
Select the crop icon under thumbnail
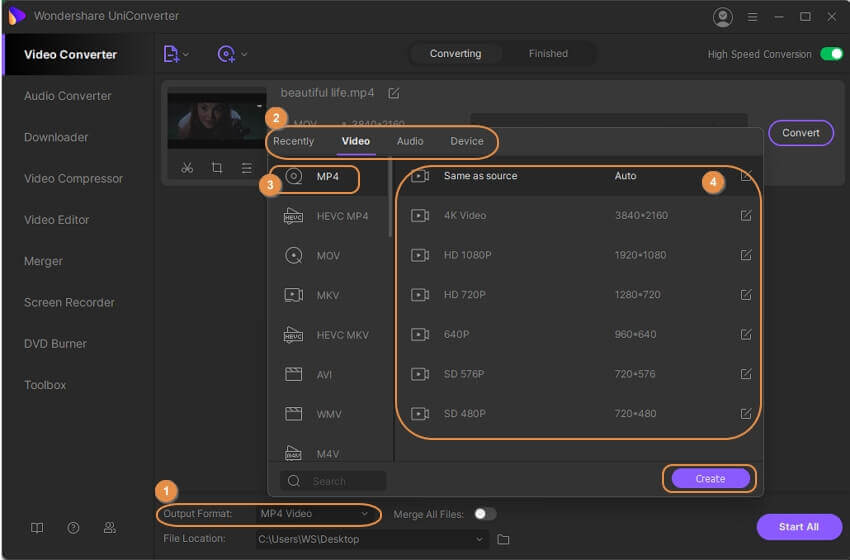(x=217, y=168)
